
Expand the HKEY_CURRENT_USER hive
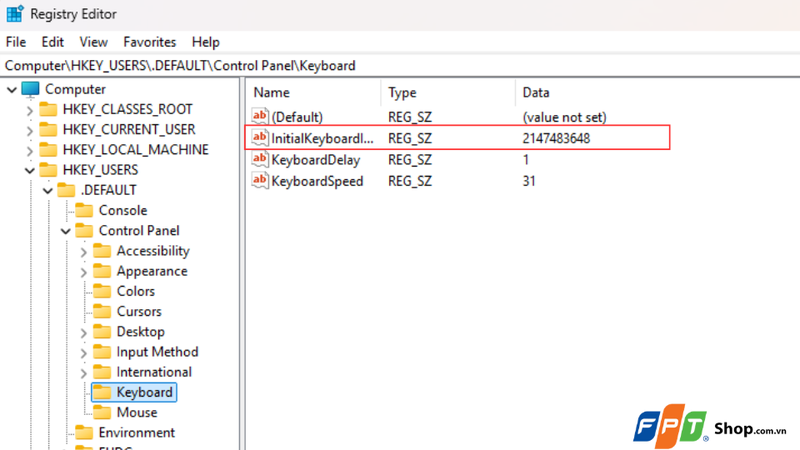(30, 130)
